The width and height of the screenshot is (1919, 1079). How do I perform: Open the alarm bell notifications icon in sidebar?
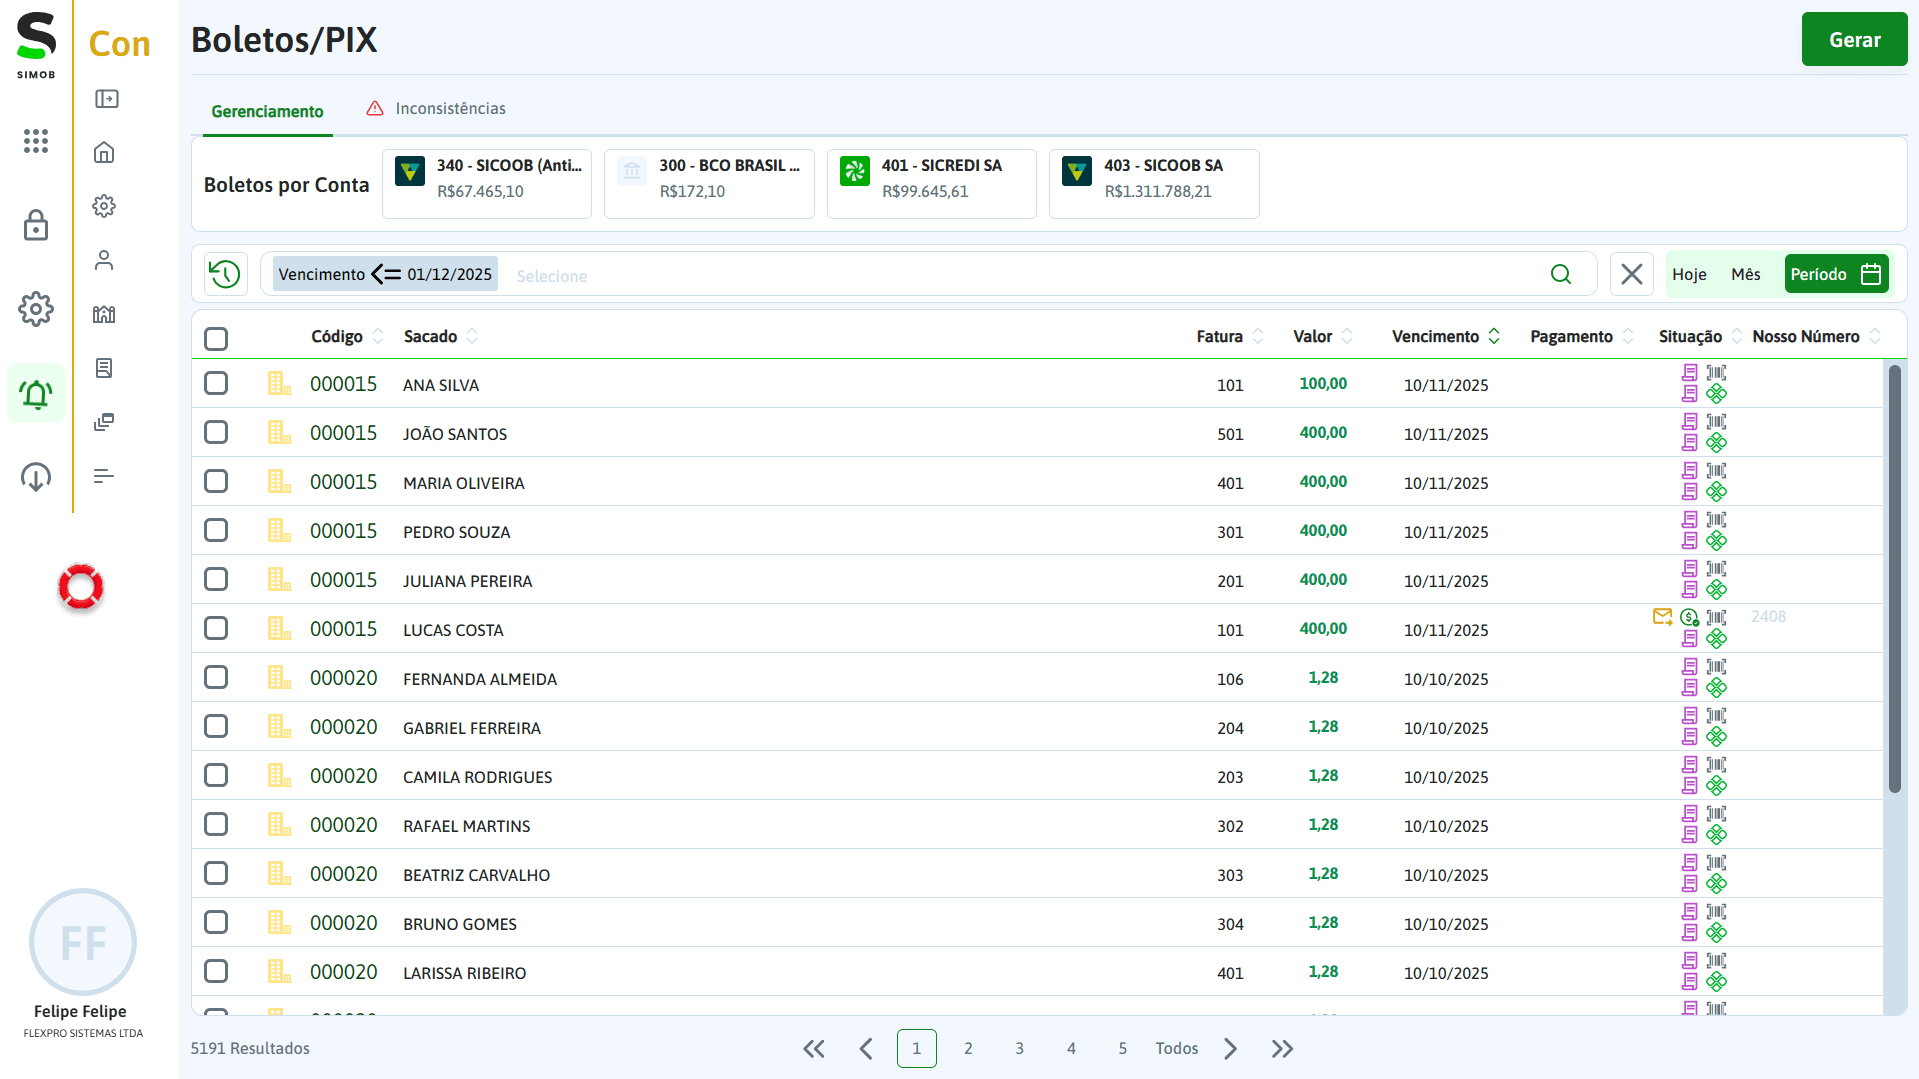click(36, 394)
